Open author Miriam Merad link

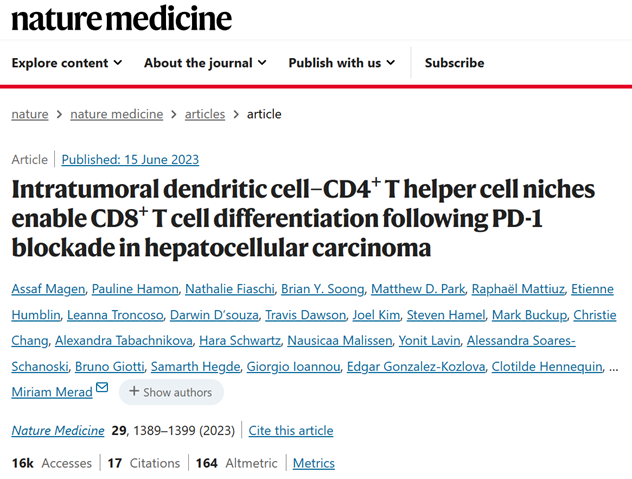pyautogui.click(x=52, y=392)
